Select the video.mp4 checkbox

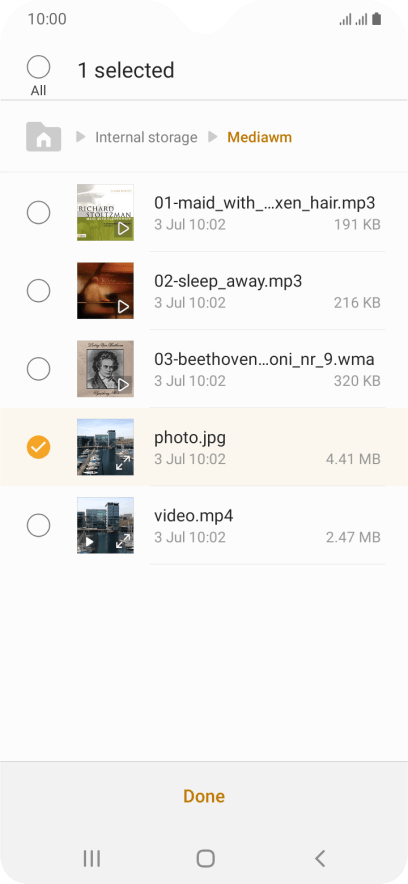pos(38,525)
